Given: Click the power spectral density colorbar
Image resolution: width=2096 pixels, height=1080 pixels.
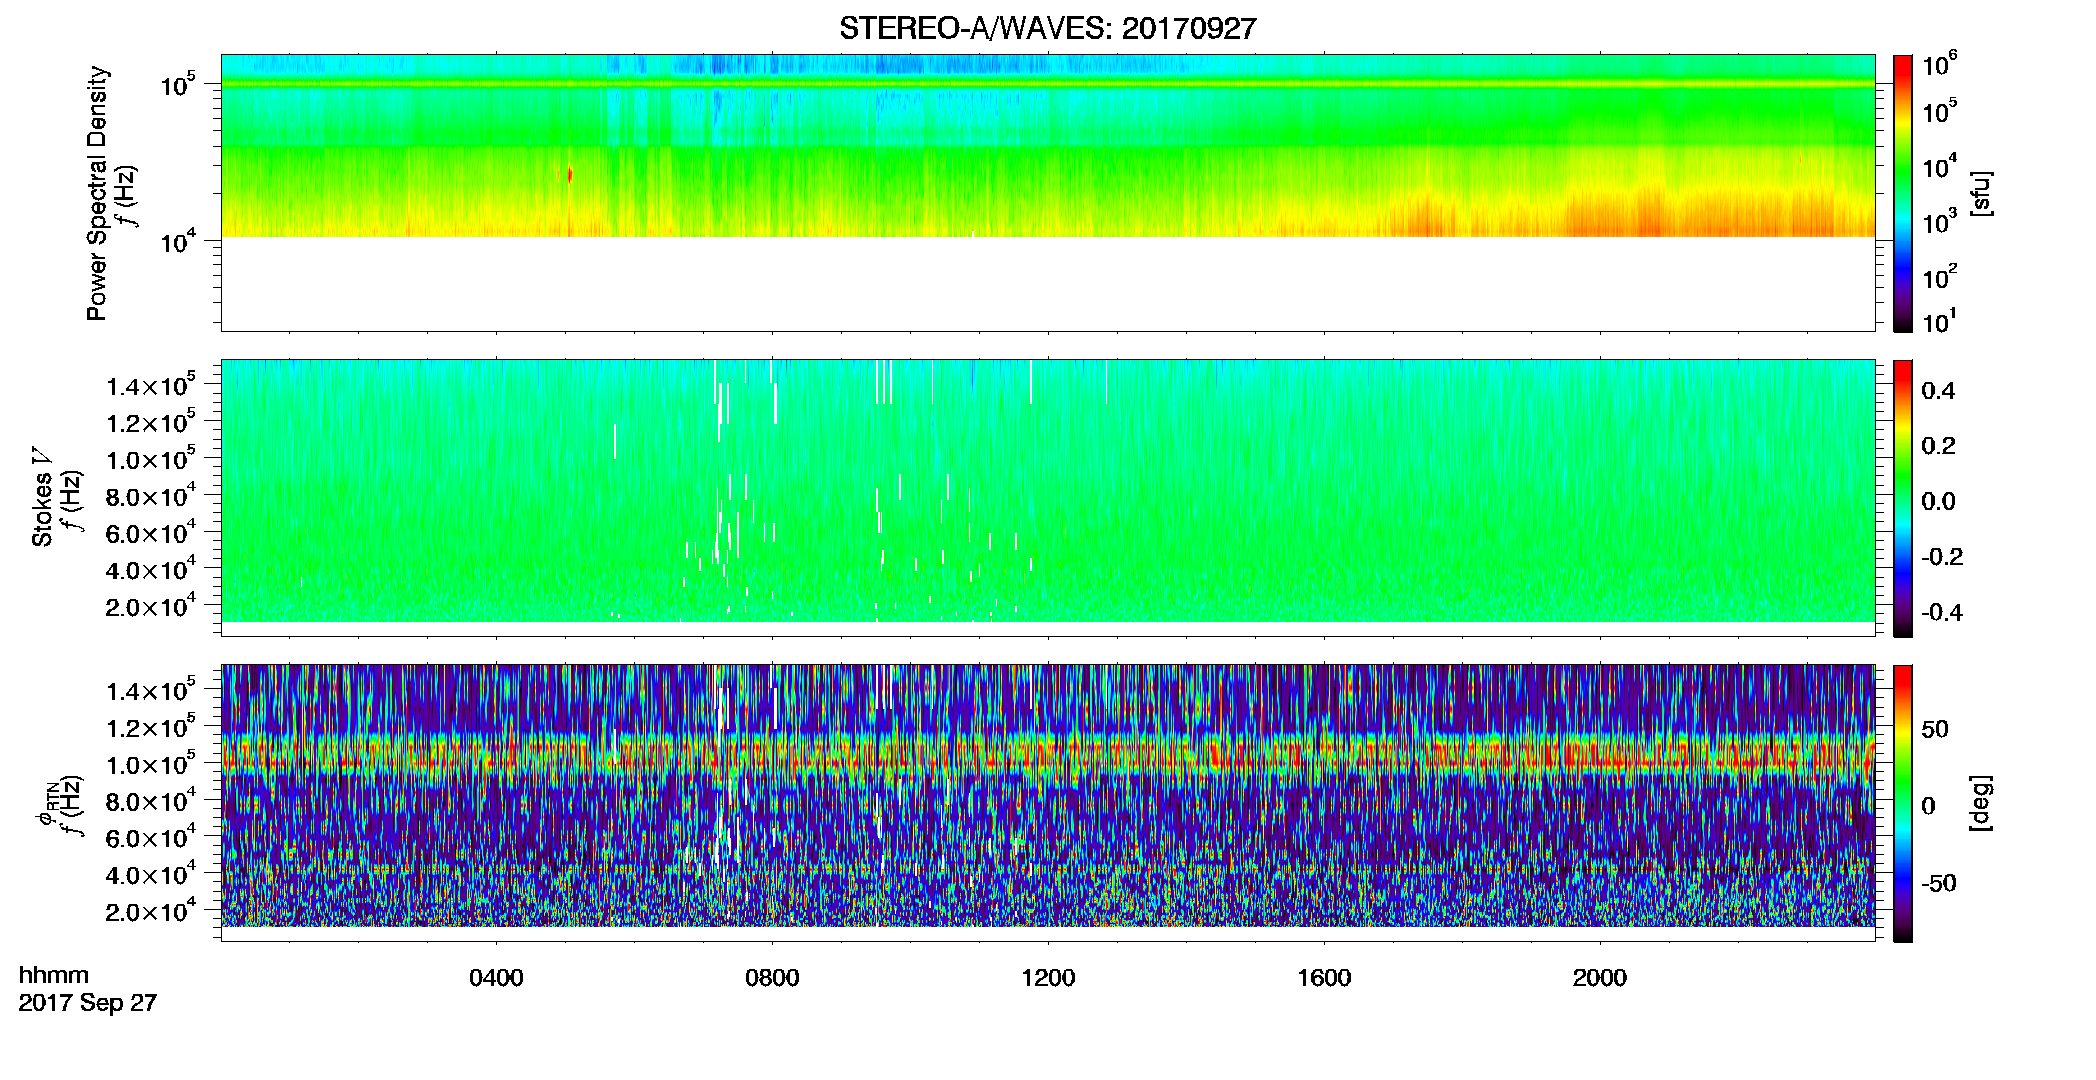Looking at the screenshot, I should pos(1902,193).
